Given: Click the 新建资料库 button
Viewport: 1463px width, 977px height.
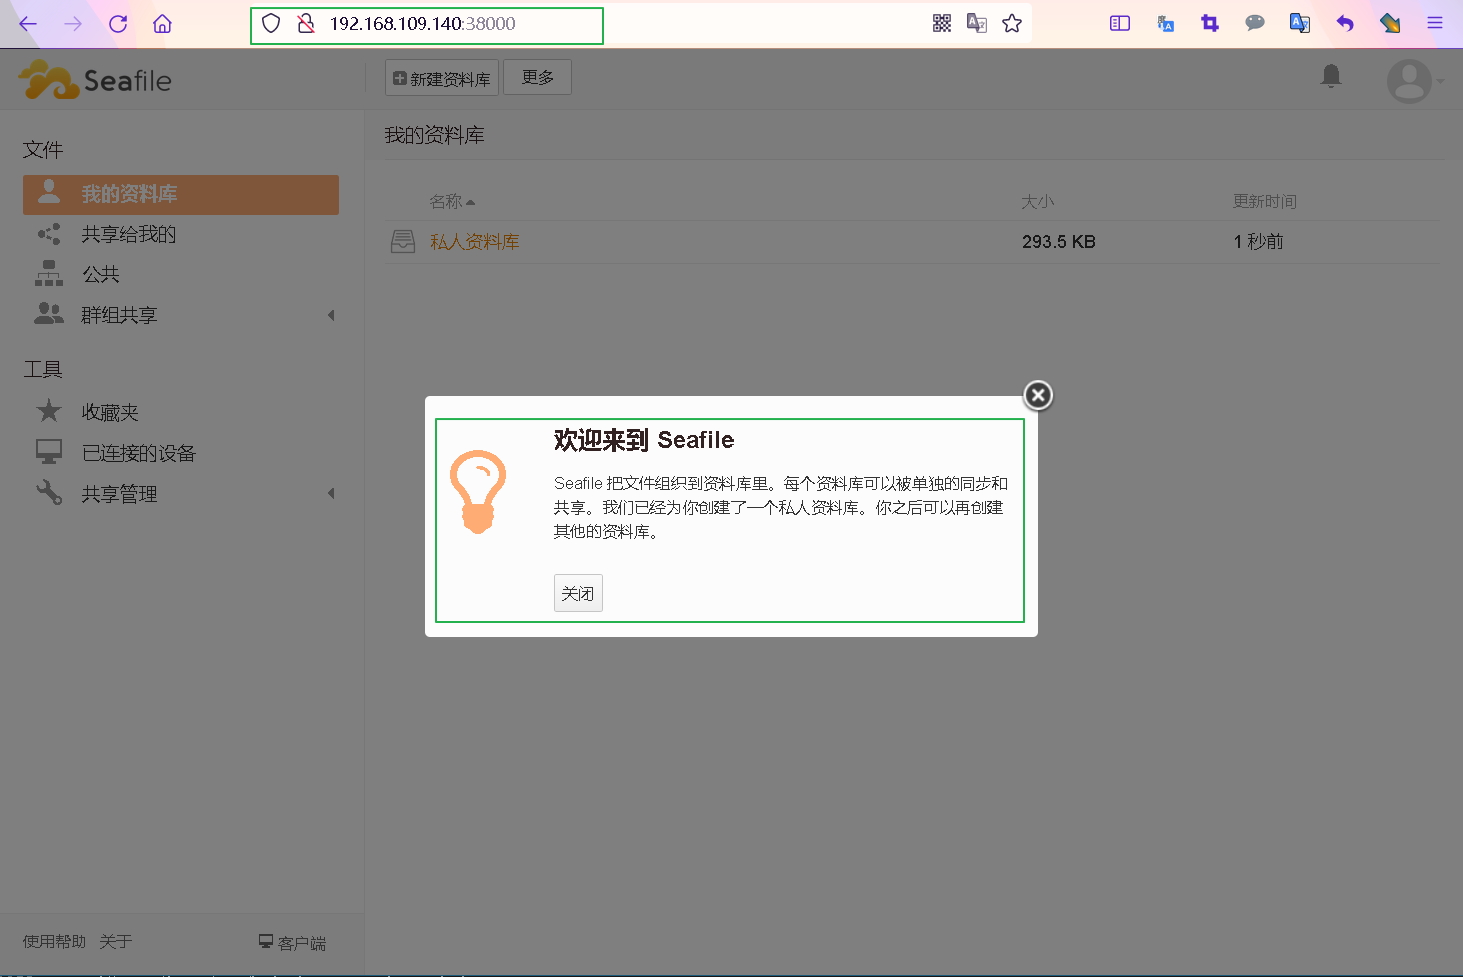Looking at the screenshot, I should click(442, 78).
